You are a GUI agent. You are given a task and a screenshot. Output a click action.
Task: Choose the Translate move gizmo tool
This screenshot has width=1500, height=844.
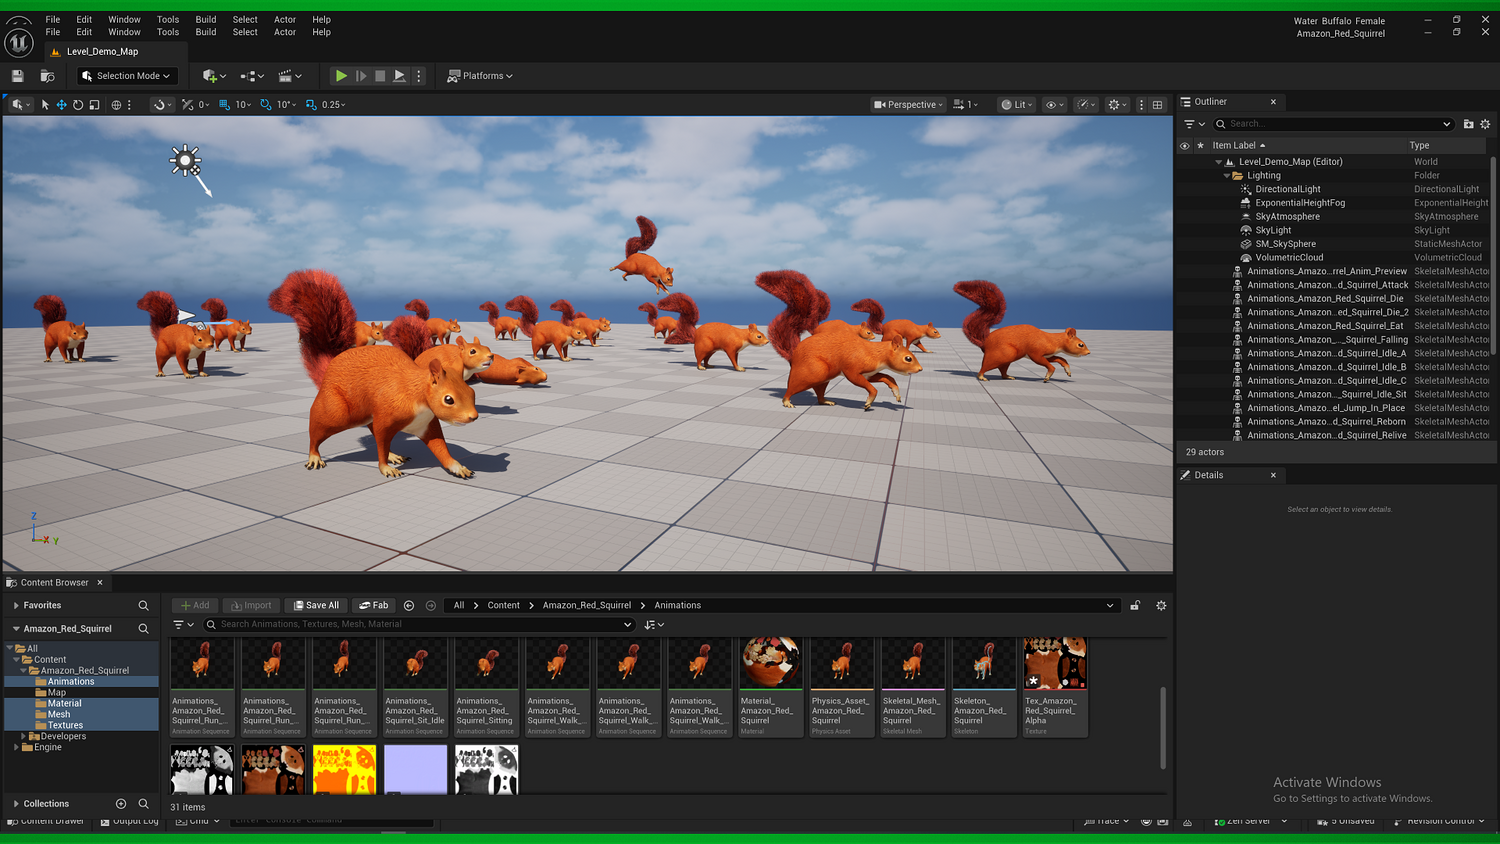pos(61,105)
